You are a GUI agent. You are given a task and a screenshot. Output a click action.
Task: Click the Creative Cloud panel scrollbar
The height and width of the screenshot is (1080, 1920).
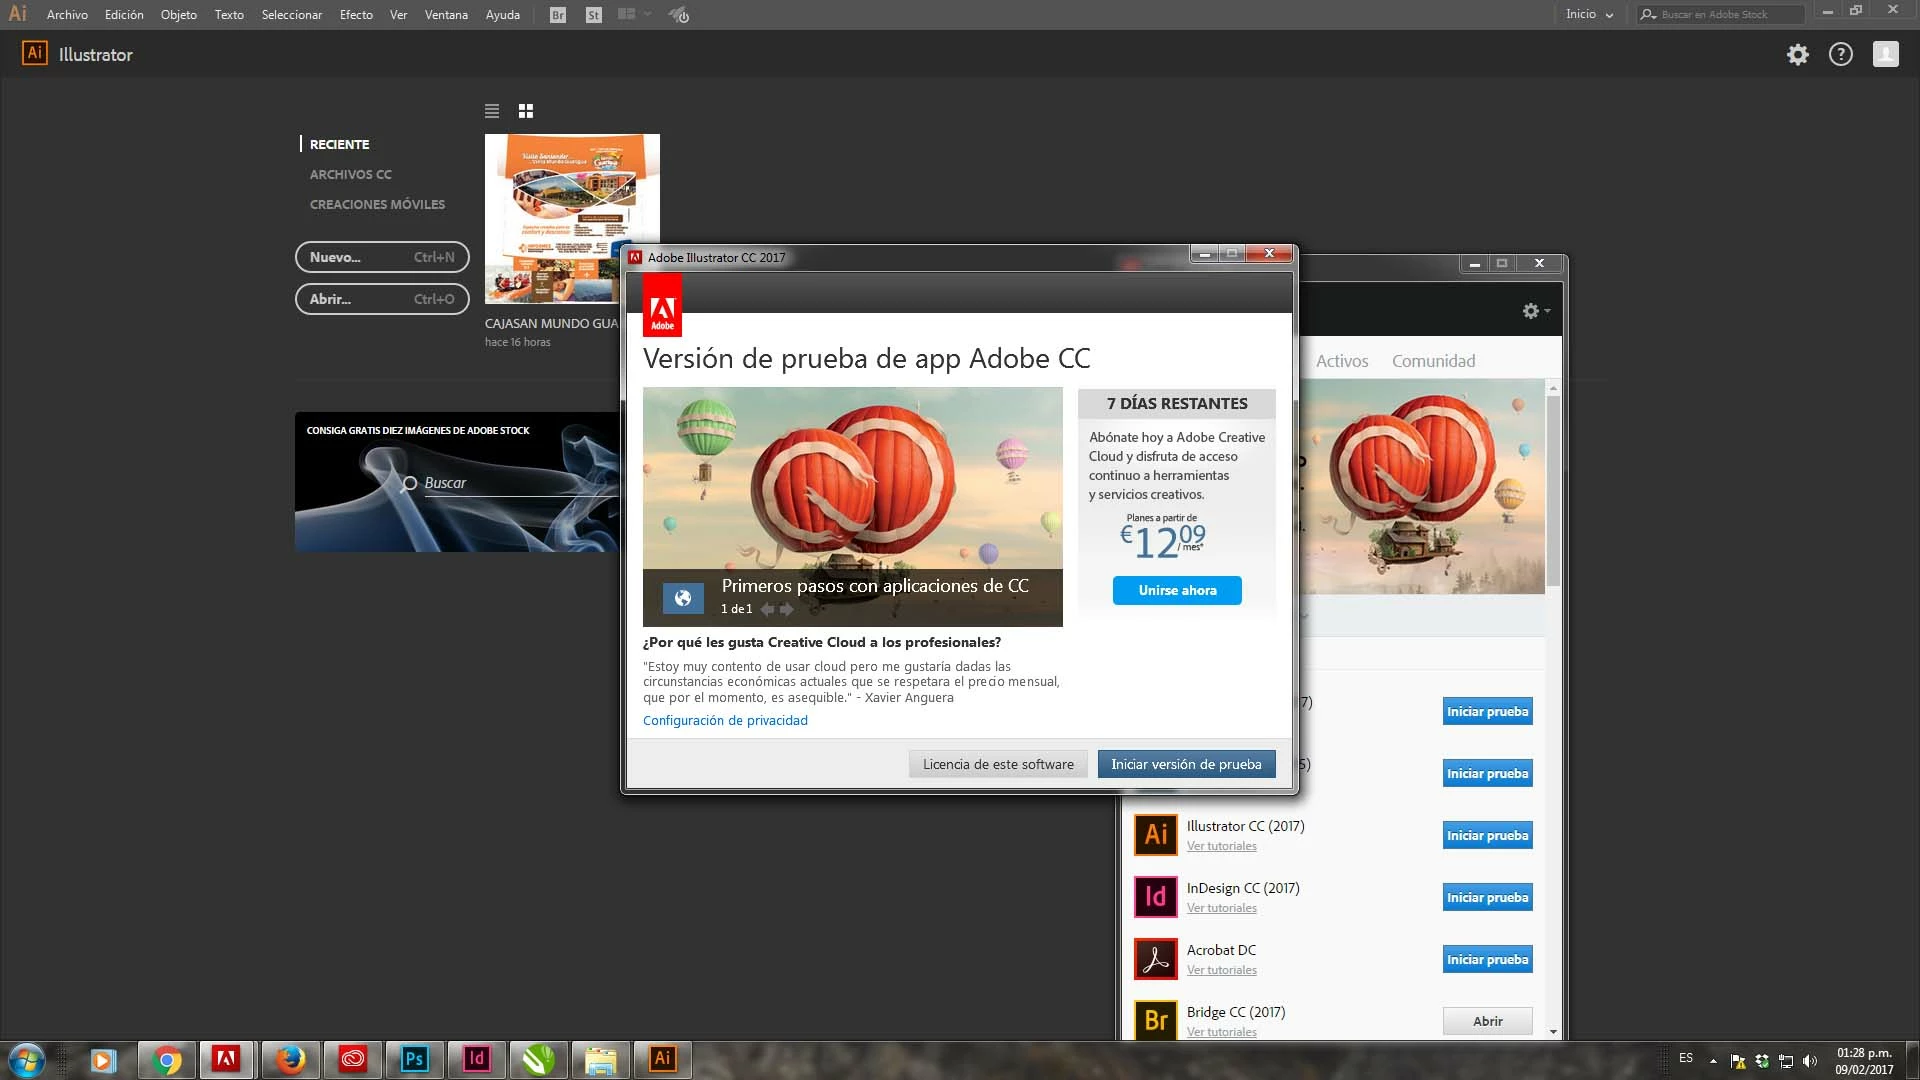[x=1553, y=490]
